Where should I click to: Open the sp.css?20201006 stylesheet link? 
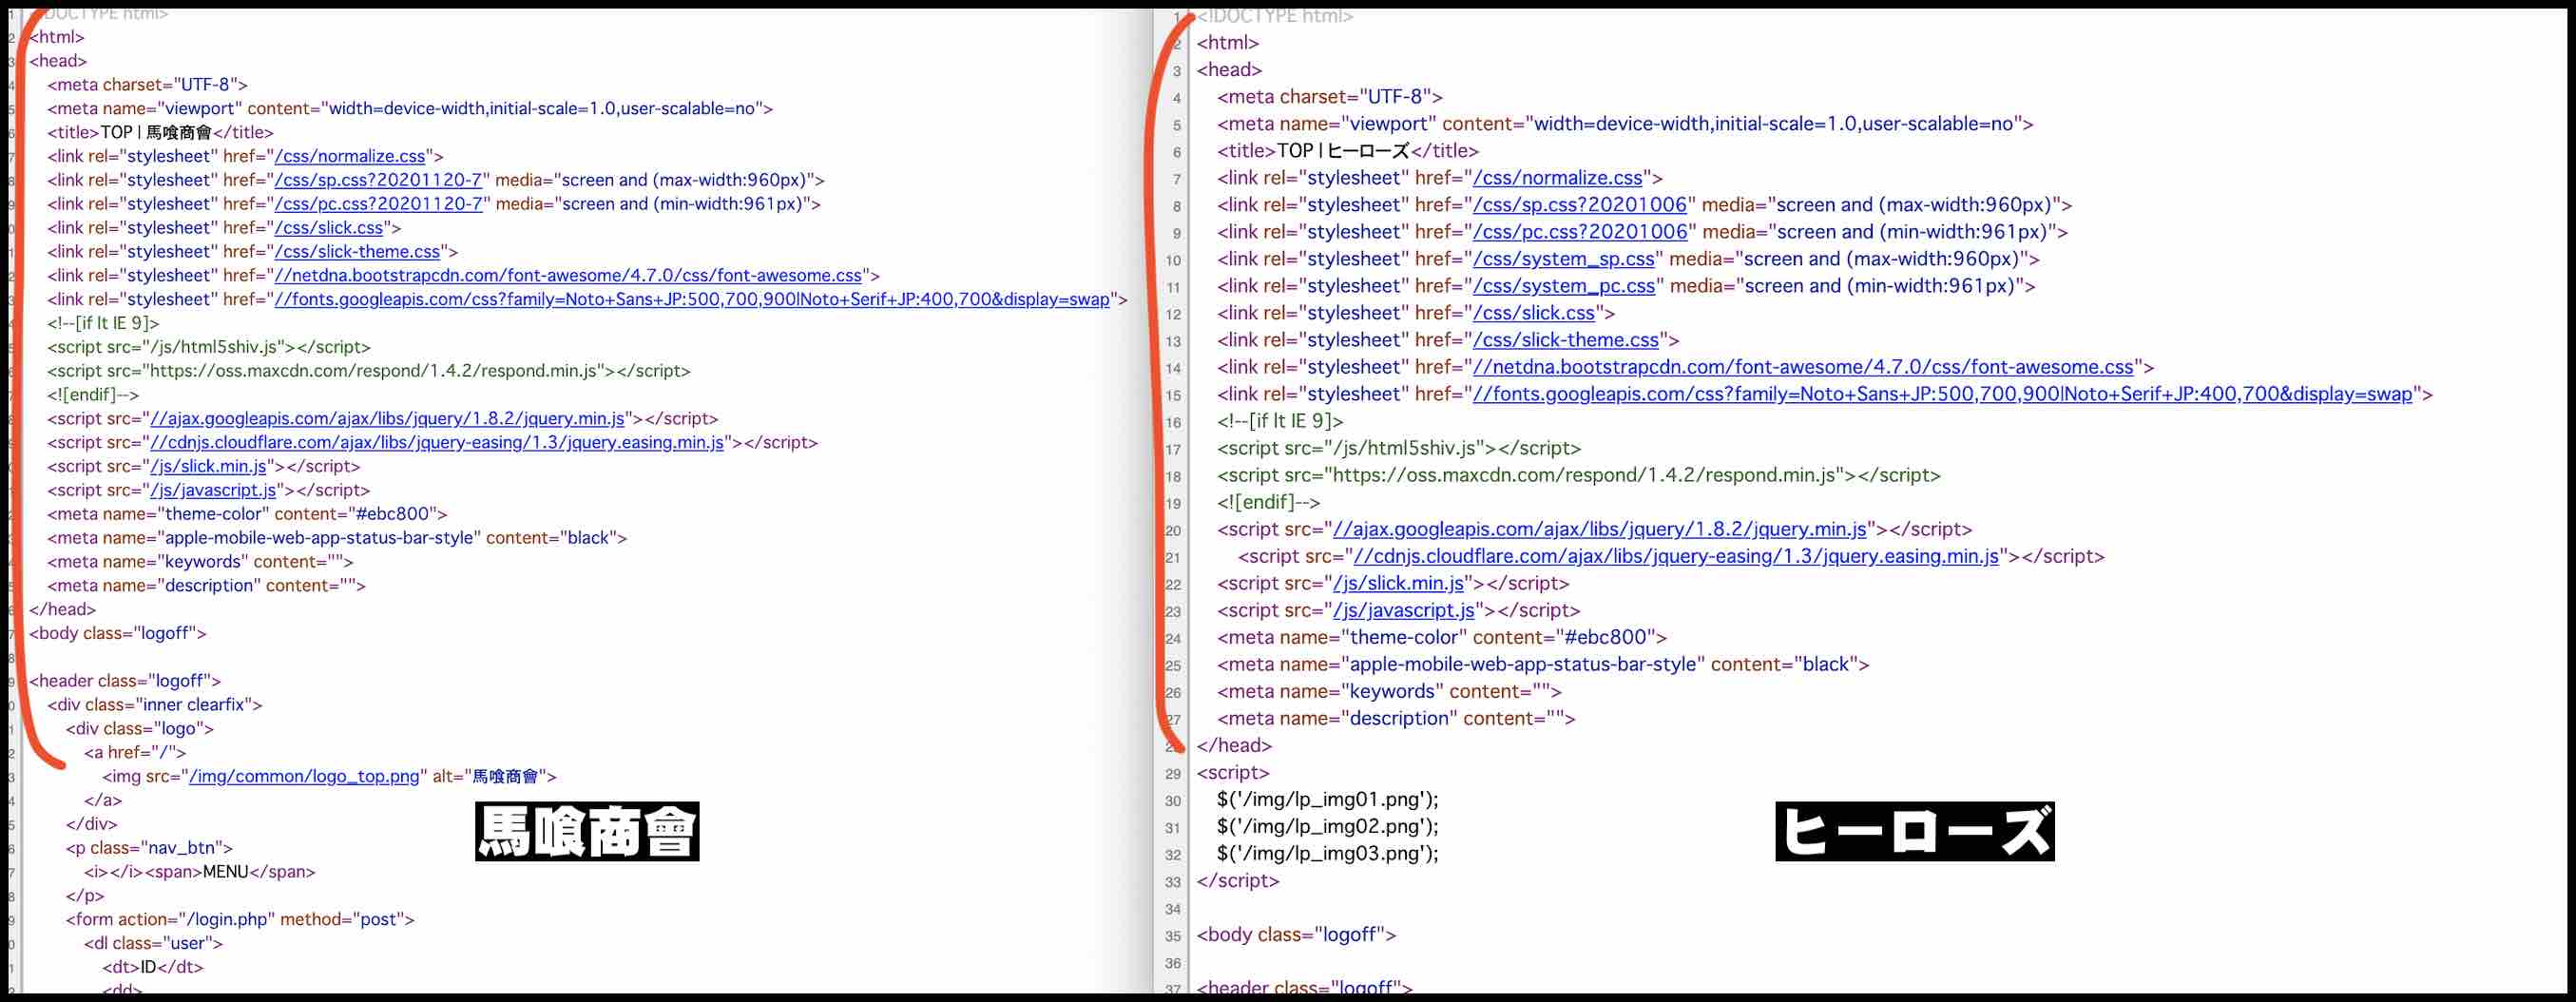(1579, 205)
